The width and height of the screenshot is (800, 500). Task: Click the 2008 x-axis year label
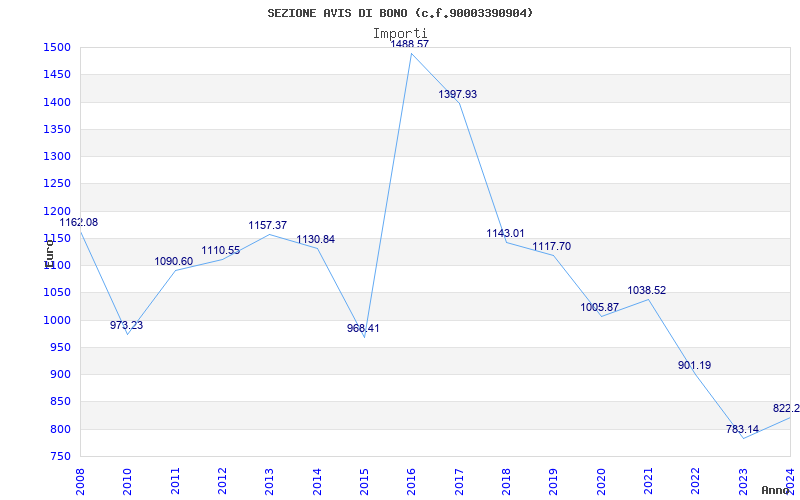(x=80, y=482)
